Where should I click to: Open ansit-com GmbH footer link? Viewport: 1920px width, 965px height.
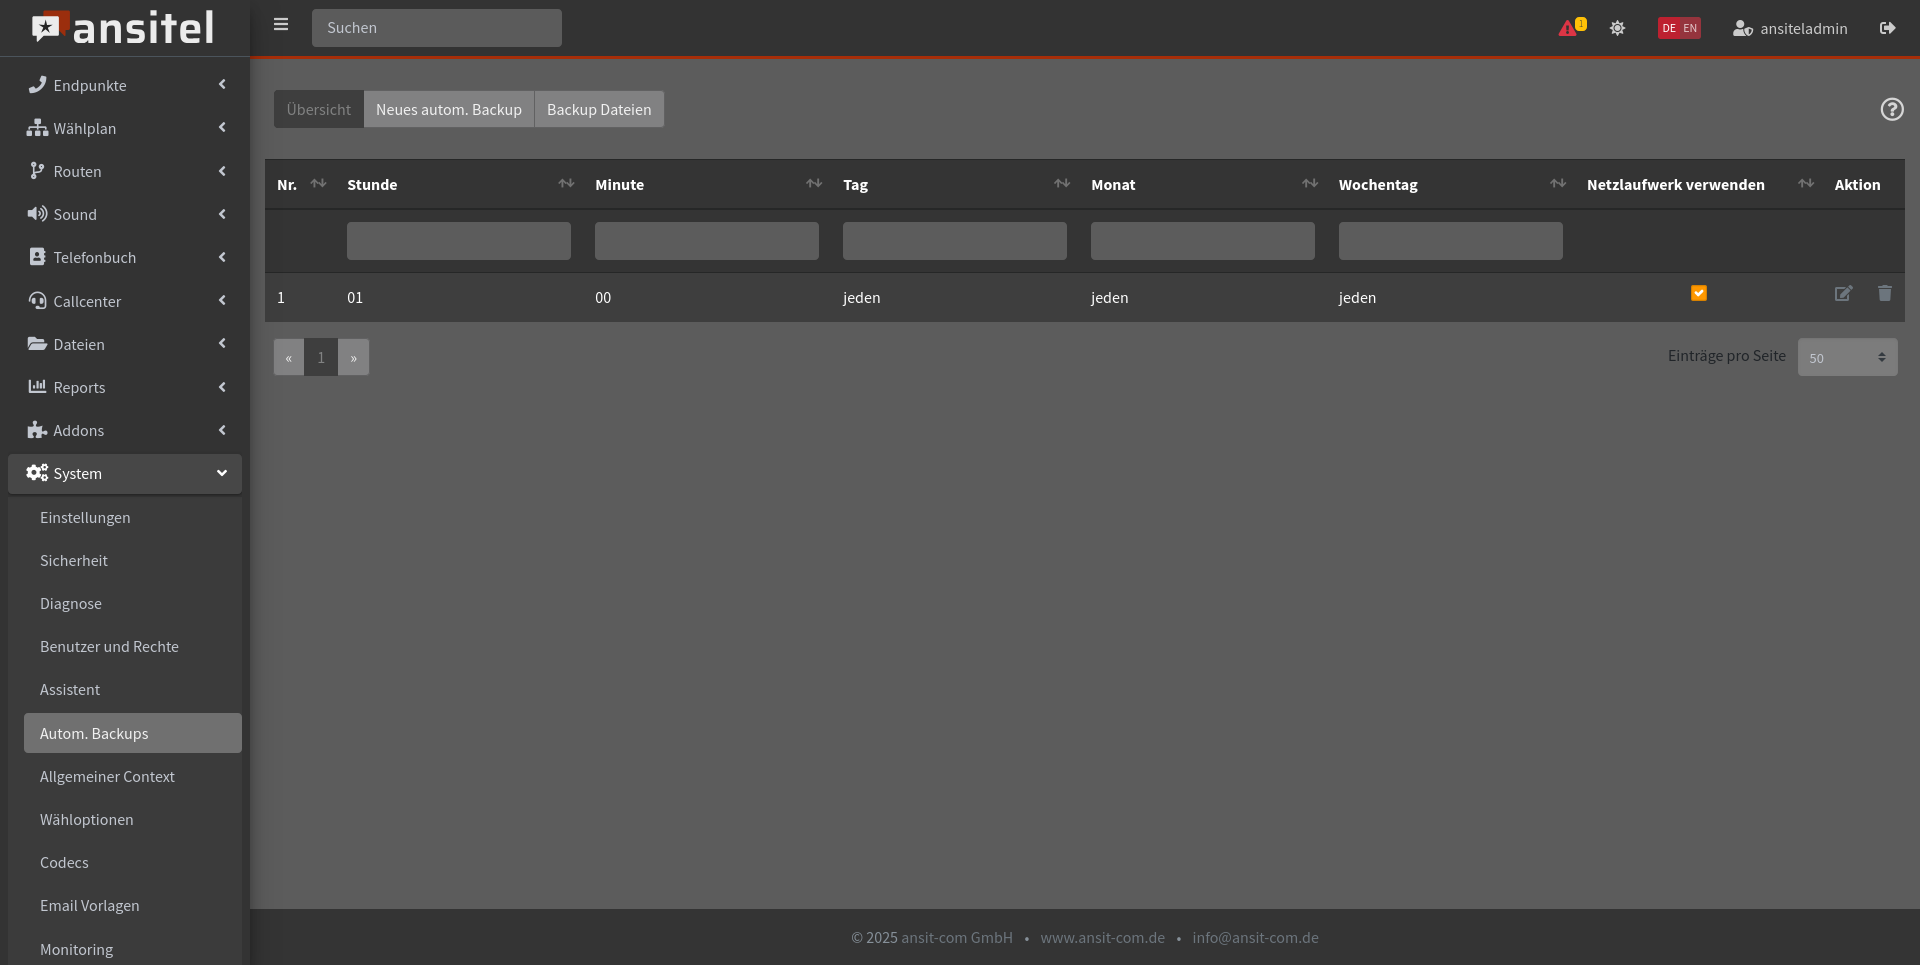tap(957, 937)
